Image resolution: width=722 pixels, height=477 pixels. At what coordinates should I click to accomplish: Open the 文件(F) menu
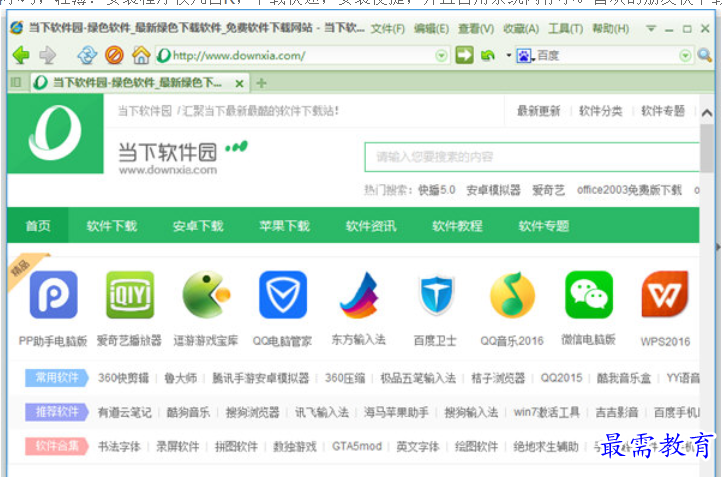pyautogui.click(x=388, y=29)
